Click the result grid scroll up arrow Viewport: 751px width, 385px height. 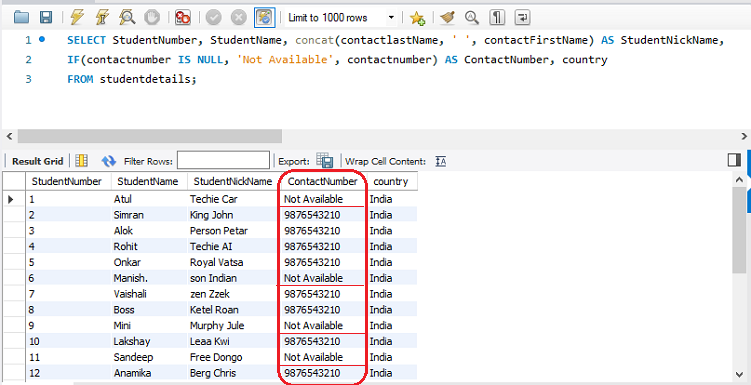[x=739, y=180]
